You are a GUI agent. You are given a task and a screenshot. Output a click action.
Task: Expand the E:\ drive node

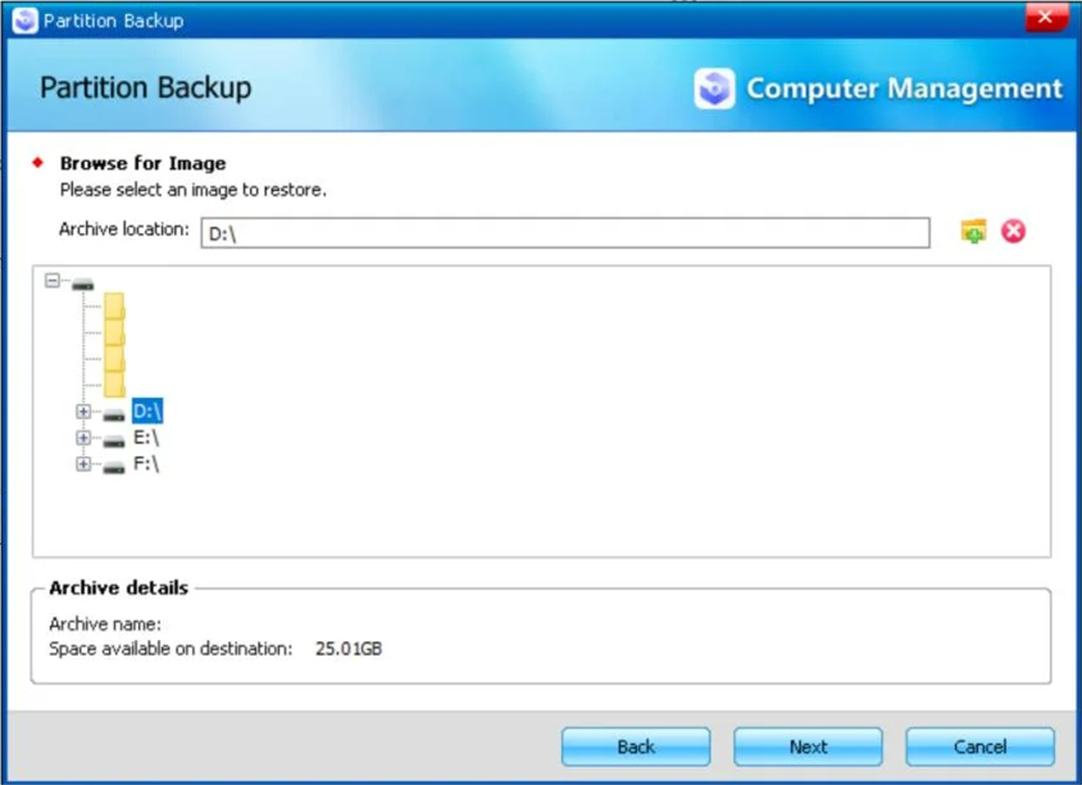(x=84, y=437)
